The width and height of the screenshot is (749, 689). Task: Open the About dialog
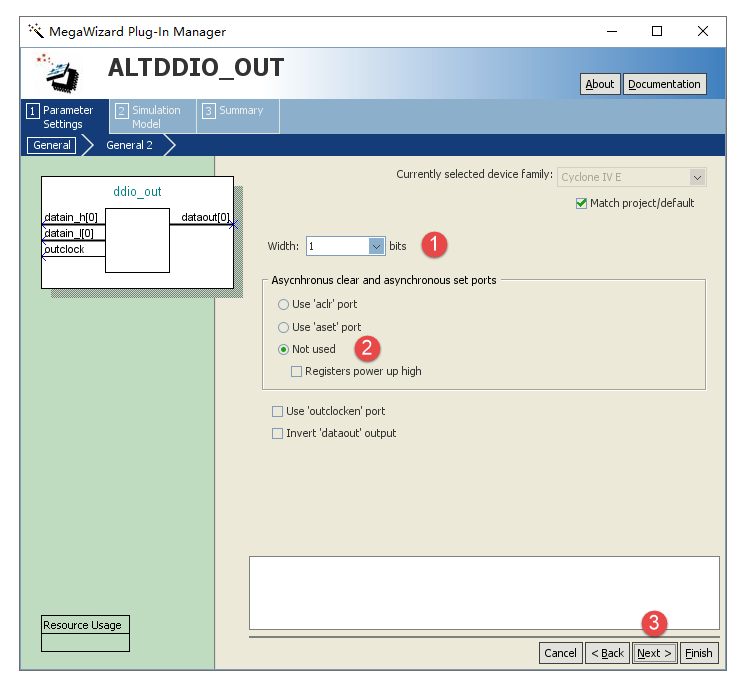[x=600, y=84]
